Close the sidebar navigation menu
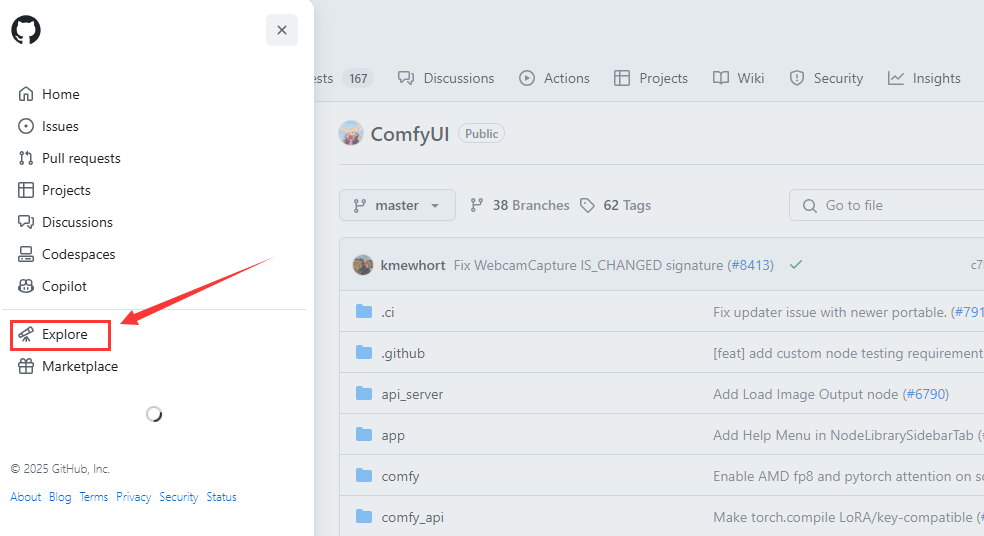The height and width of the screenshot is (536, 984). [x=282, y=30]
